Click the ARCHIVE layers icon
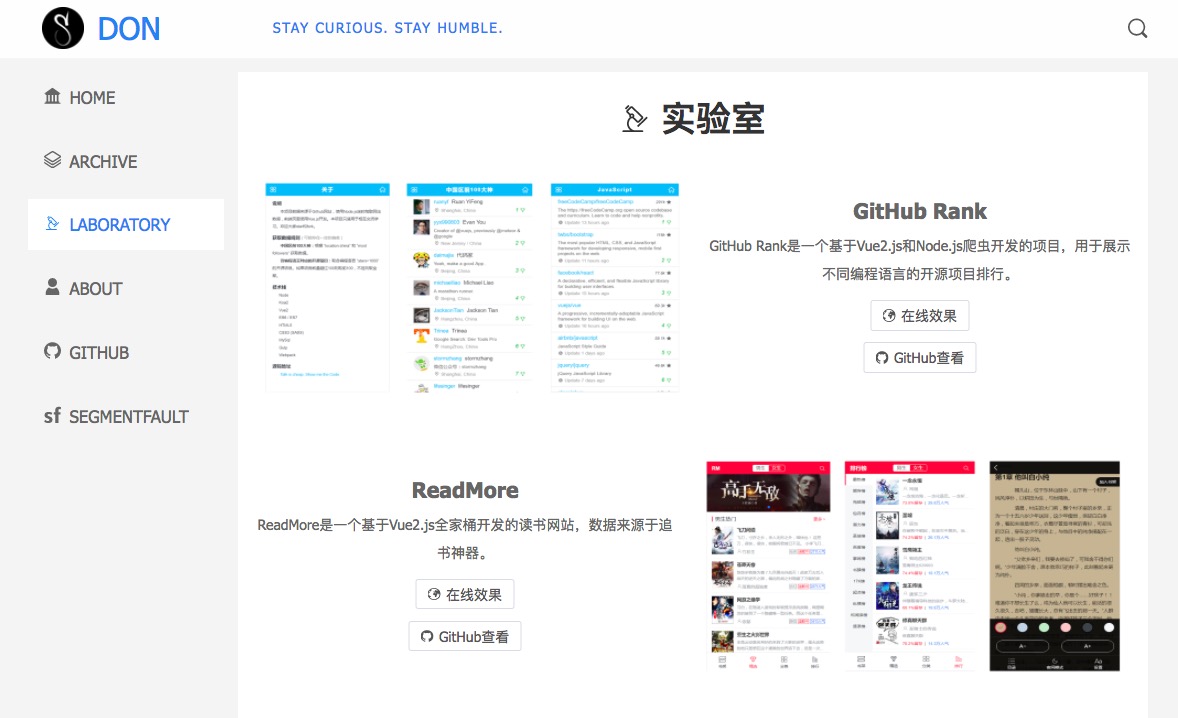 pyautogui.click(x=52, y=160)
